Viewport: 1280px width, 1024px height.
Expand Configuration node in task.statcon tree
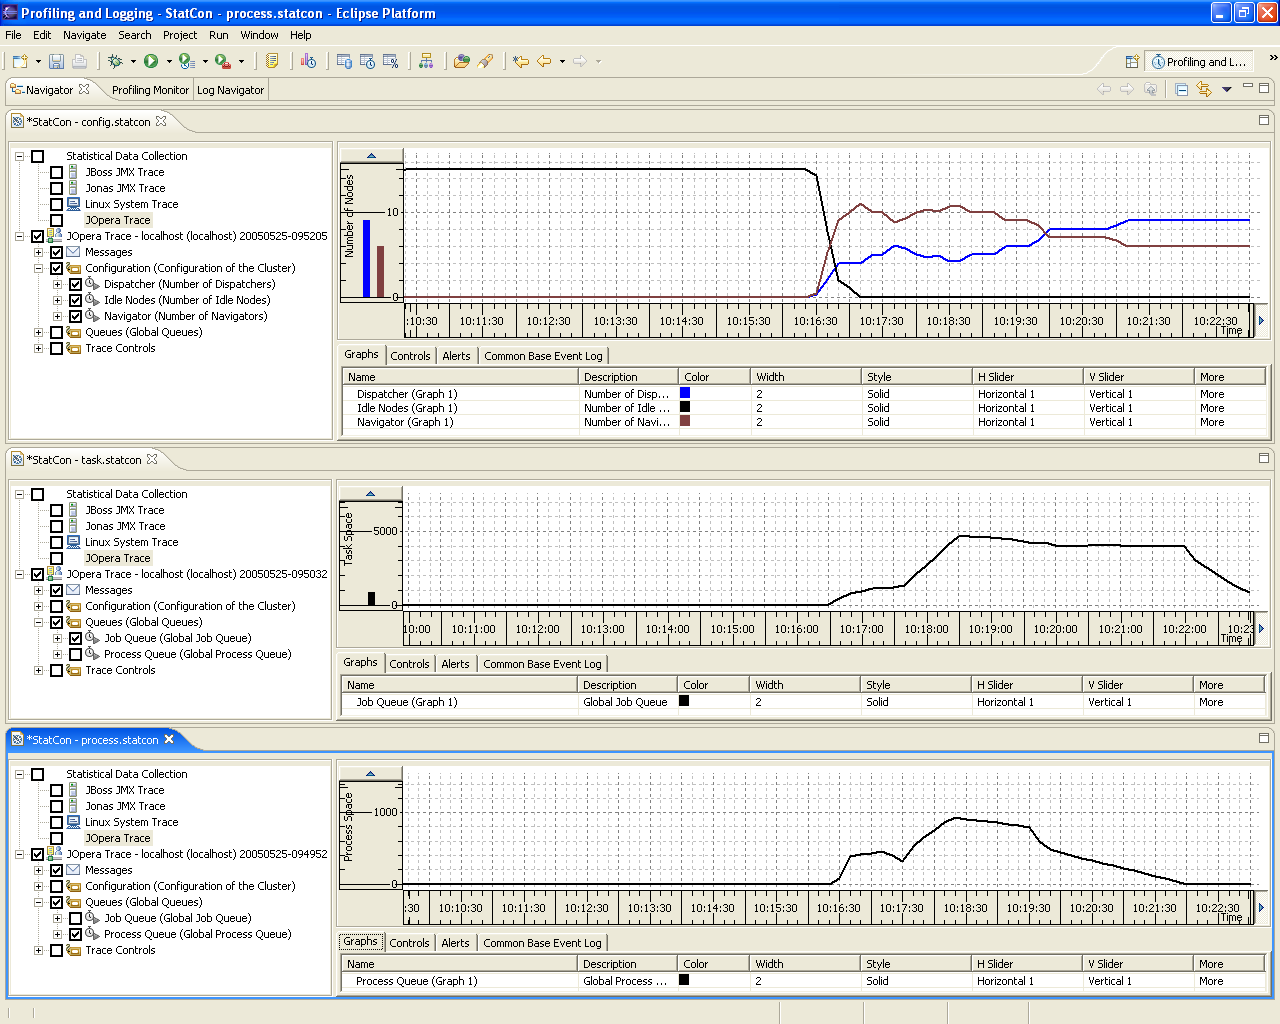coord(38,606)
